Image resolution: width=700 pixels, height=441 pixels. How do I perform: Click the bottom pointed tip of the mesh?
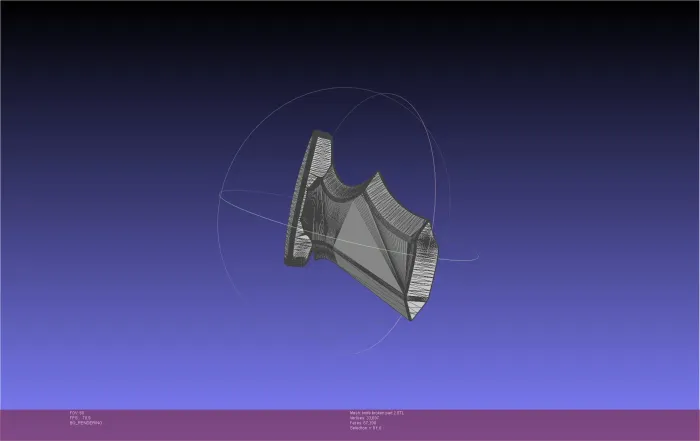(x=411, y=318)
